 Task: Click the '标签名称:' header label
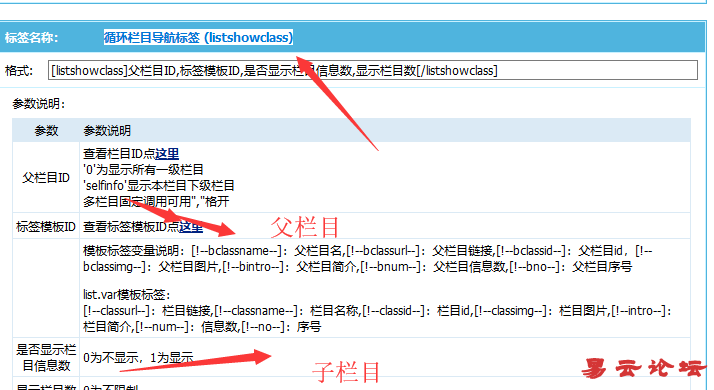31,37
